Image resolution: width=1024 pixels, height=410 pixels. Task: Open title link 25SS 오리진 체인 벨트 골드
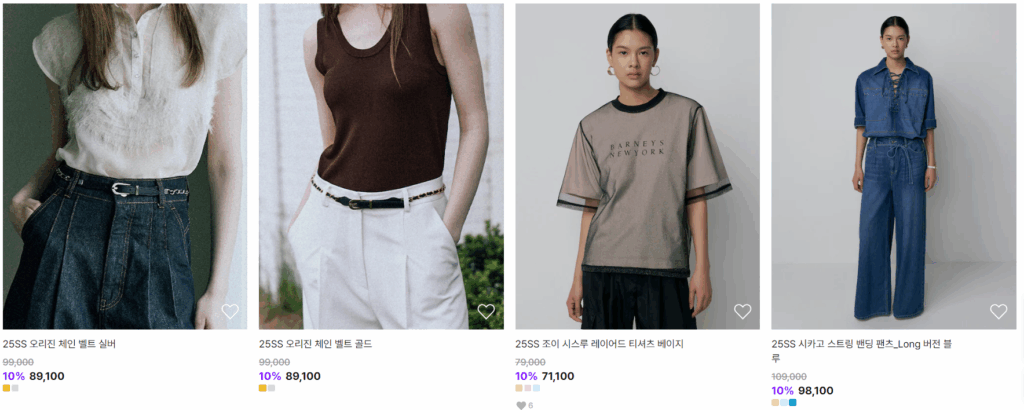click(x=315, y=344)
